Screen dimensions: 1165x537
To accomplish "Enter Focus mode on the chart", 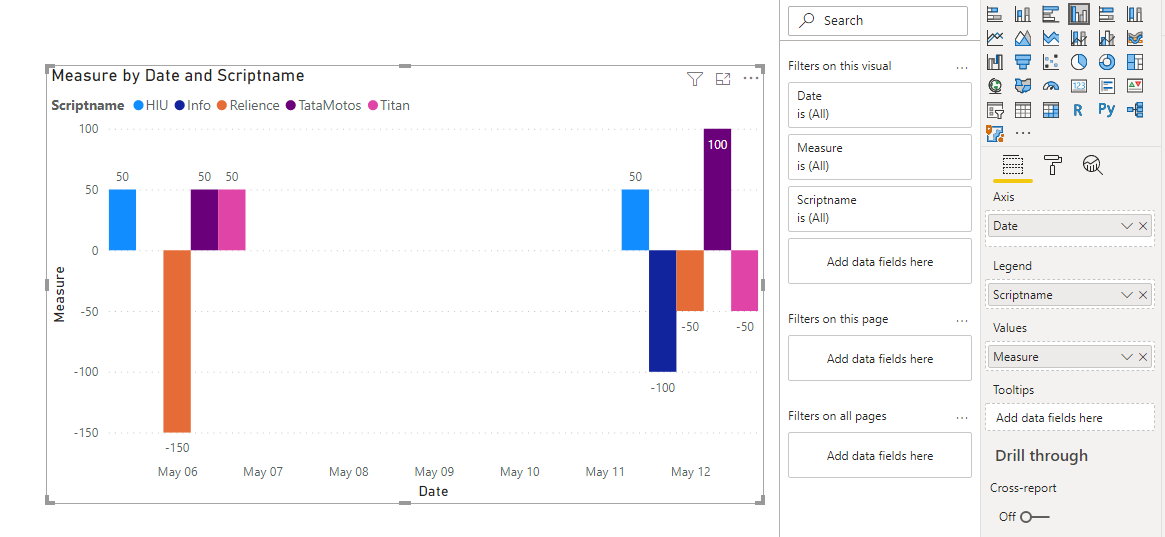I will point(723,79).
